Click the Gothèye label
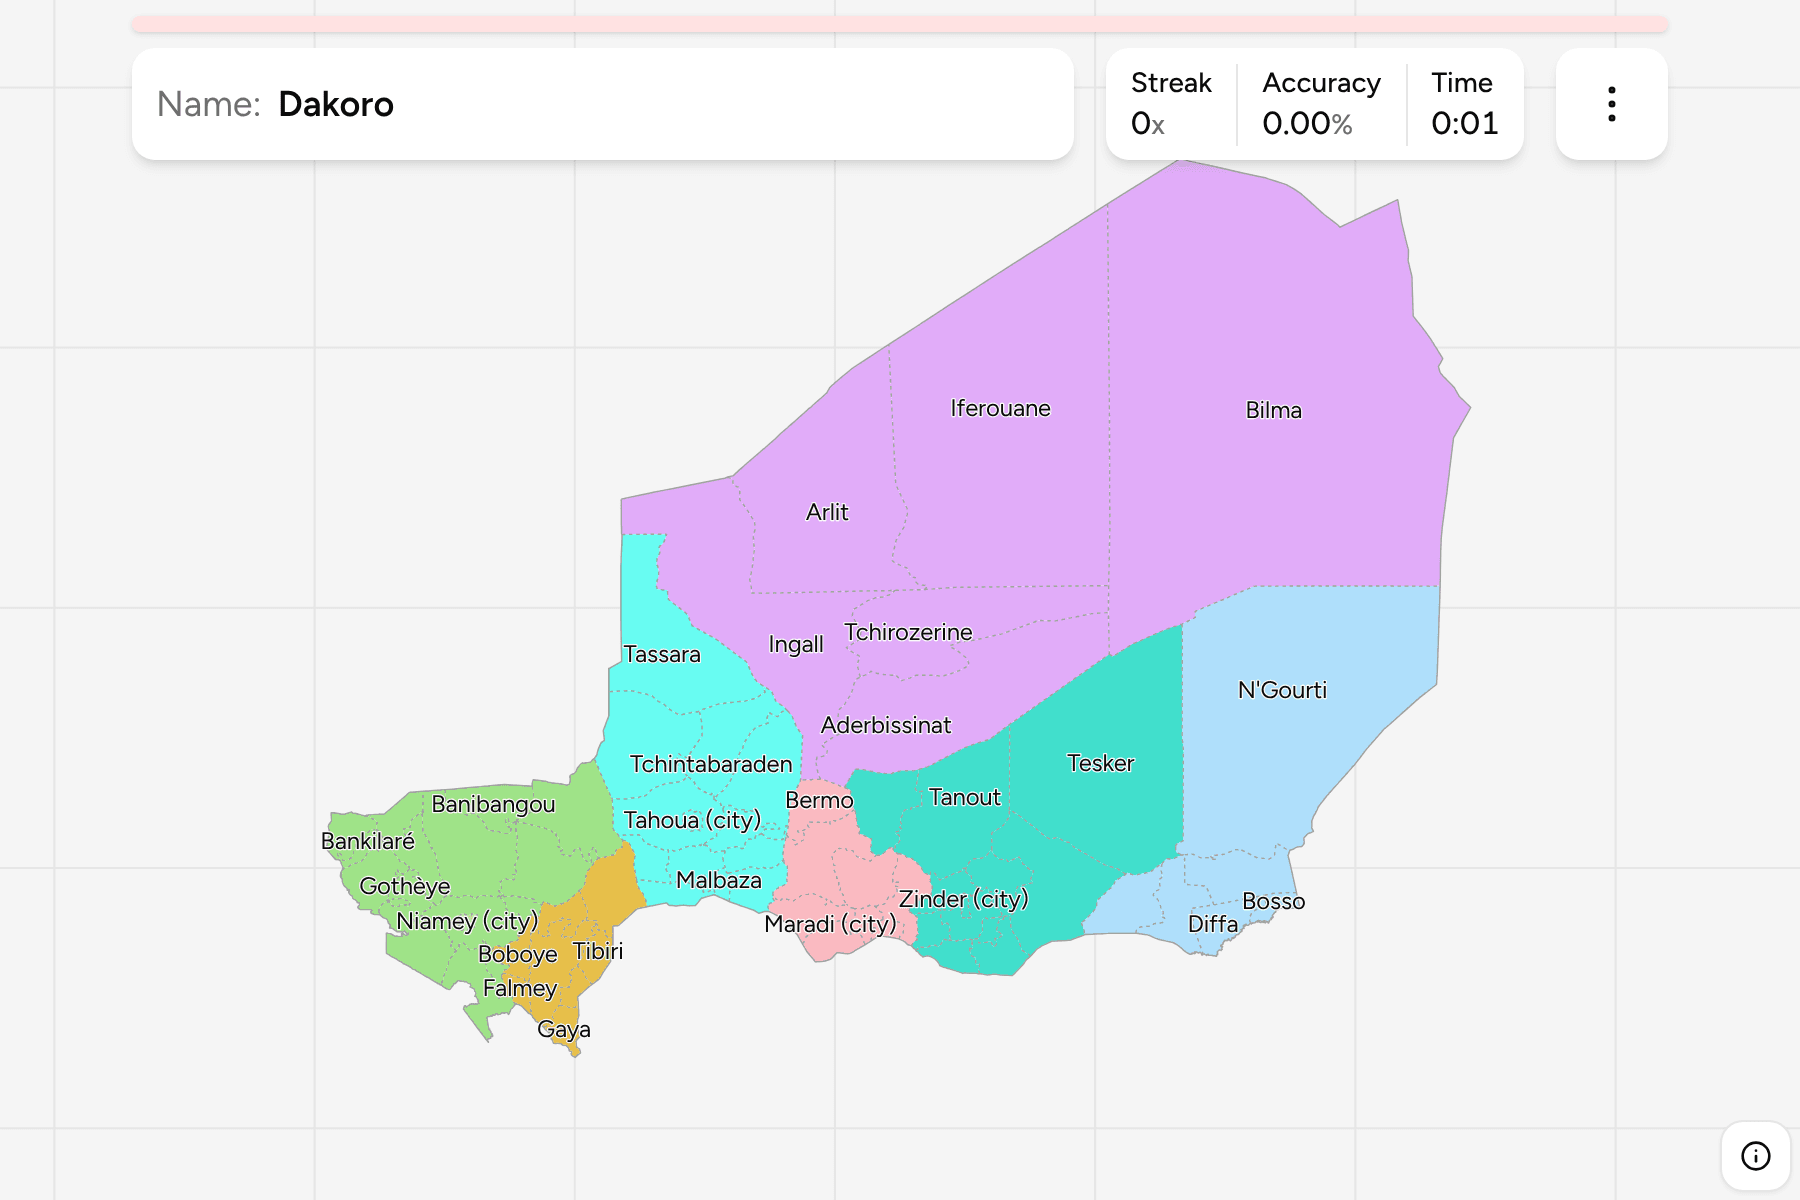The image size is (1800, 1200). (404, 886)
